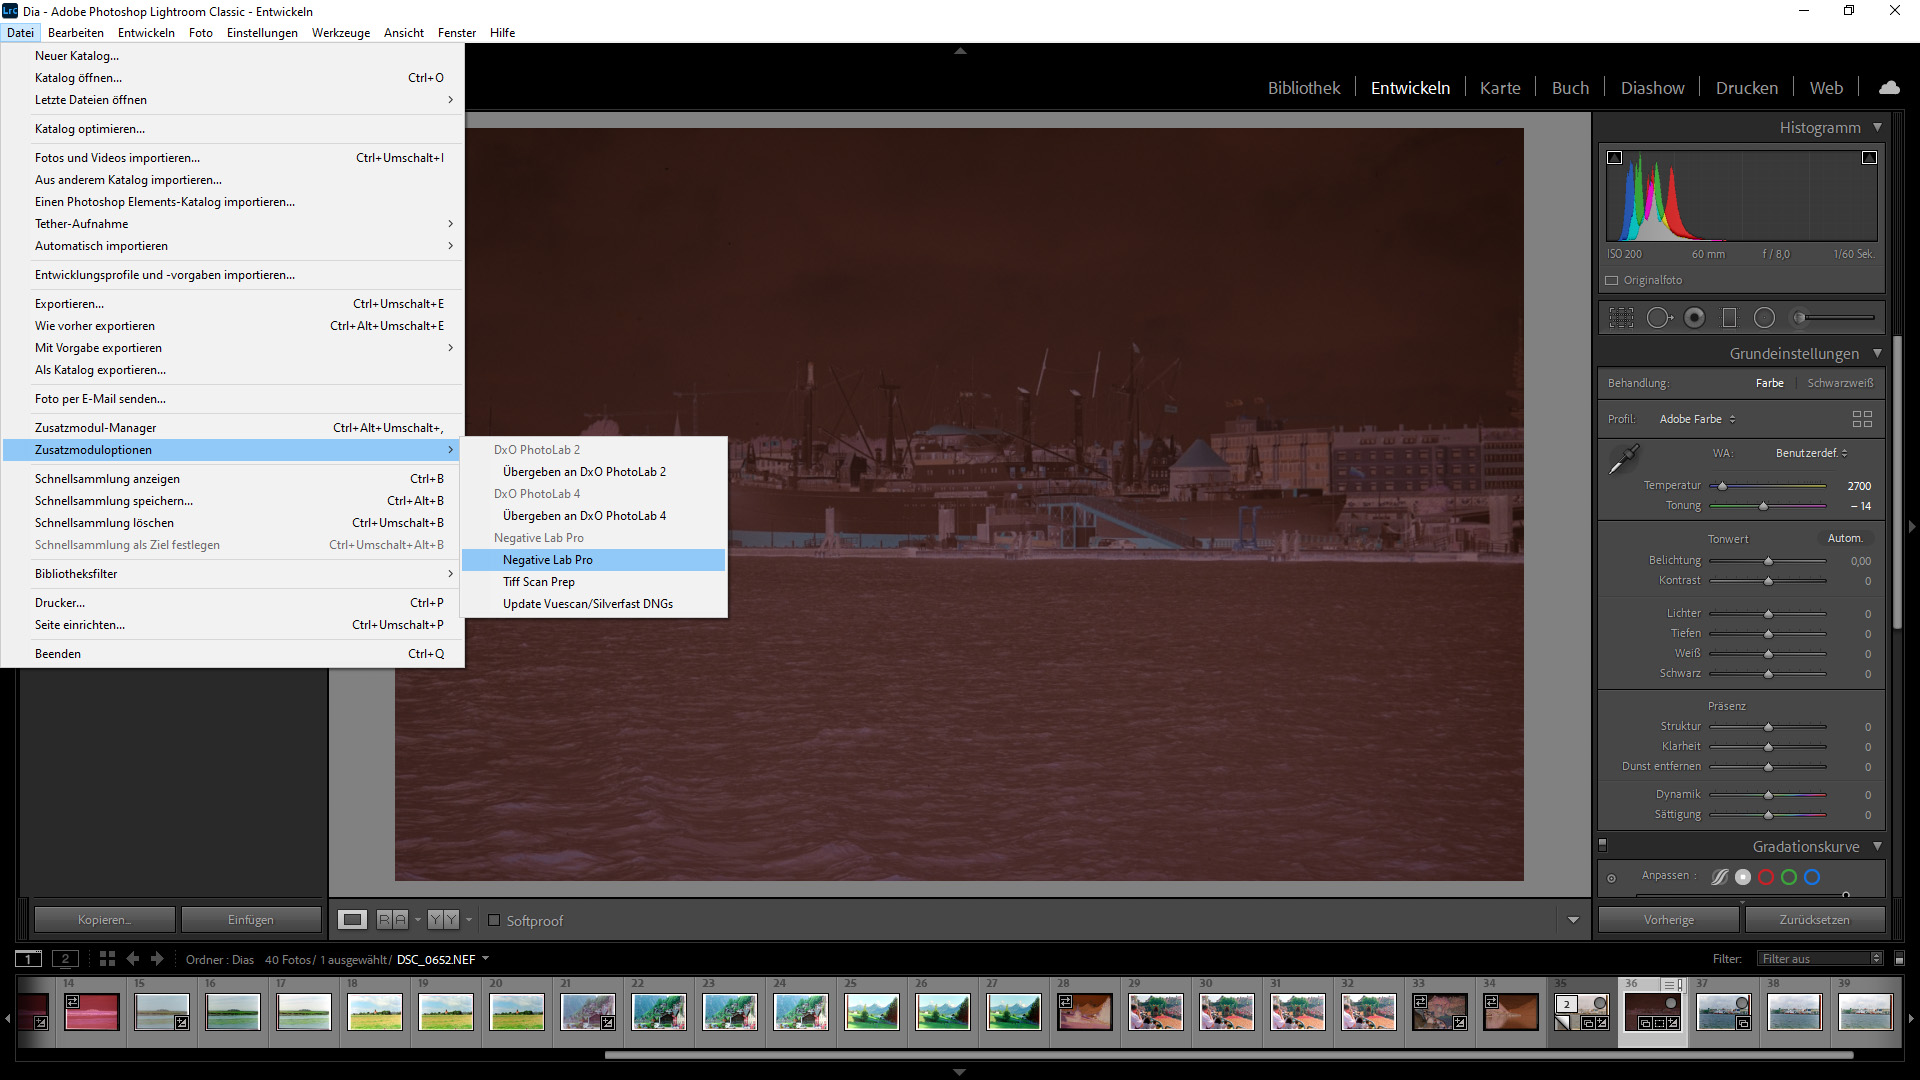This screenshot has height=1080, width=1920.
Task: Activate the tone curve target adjustment tool
Action: tap(1611, 879)
